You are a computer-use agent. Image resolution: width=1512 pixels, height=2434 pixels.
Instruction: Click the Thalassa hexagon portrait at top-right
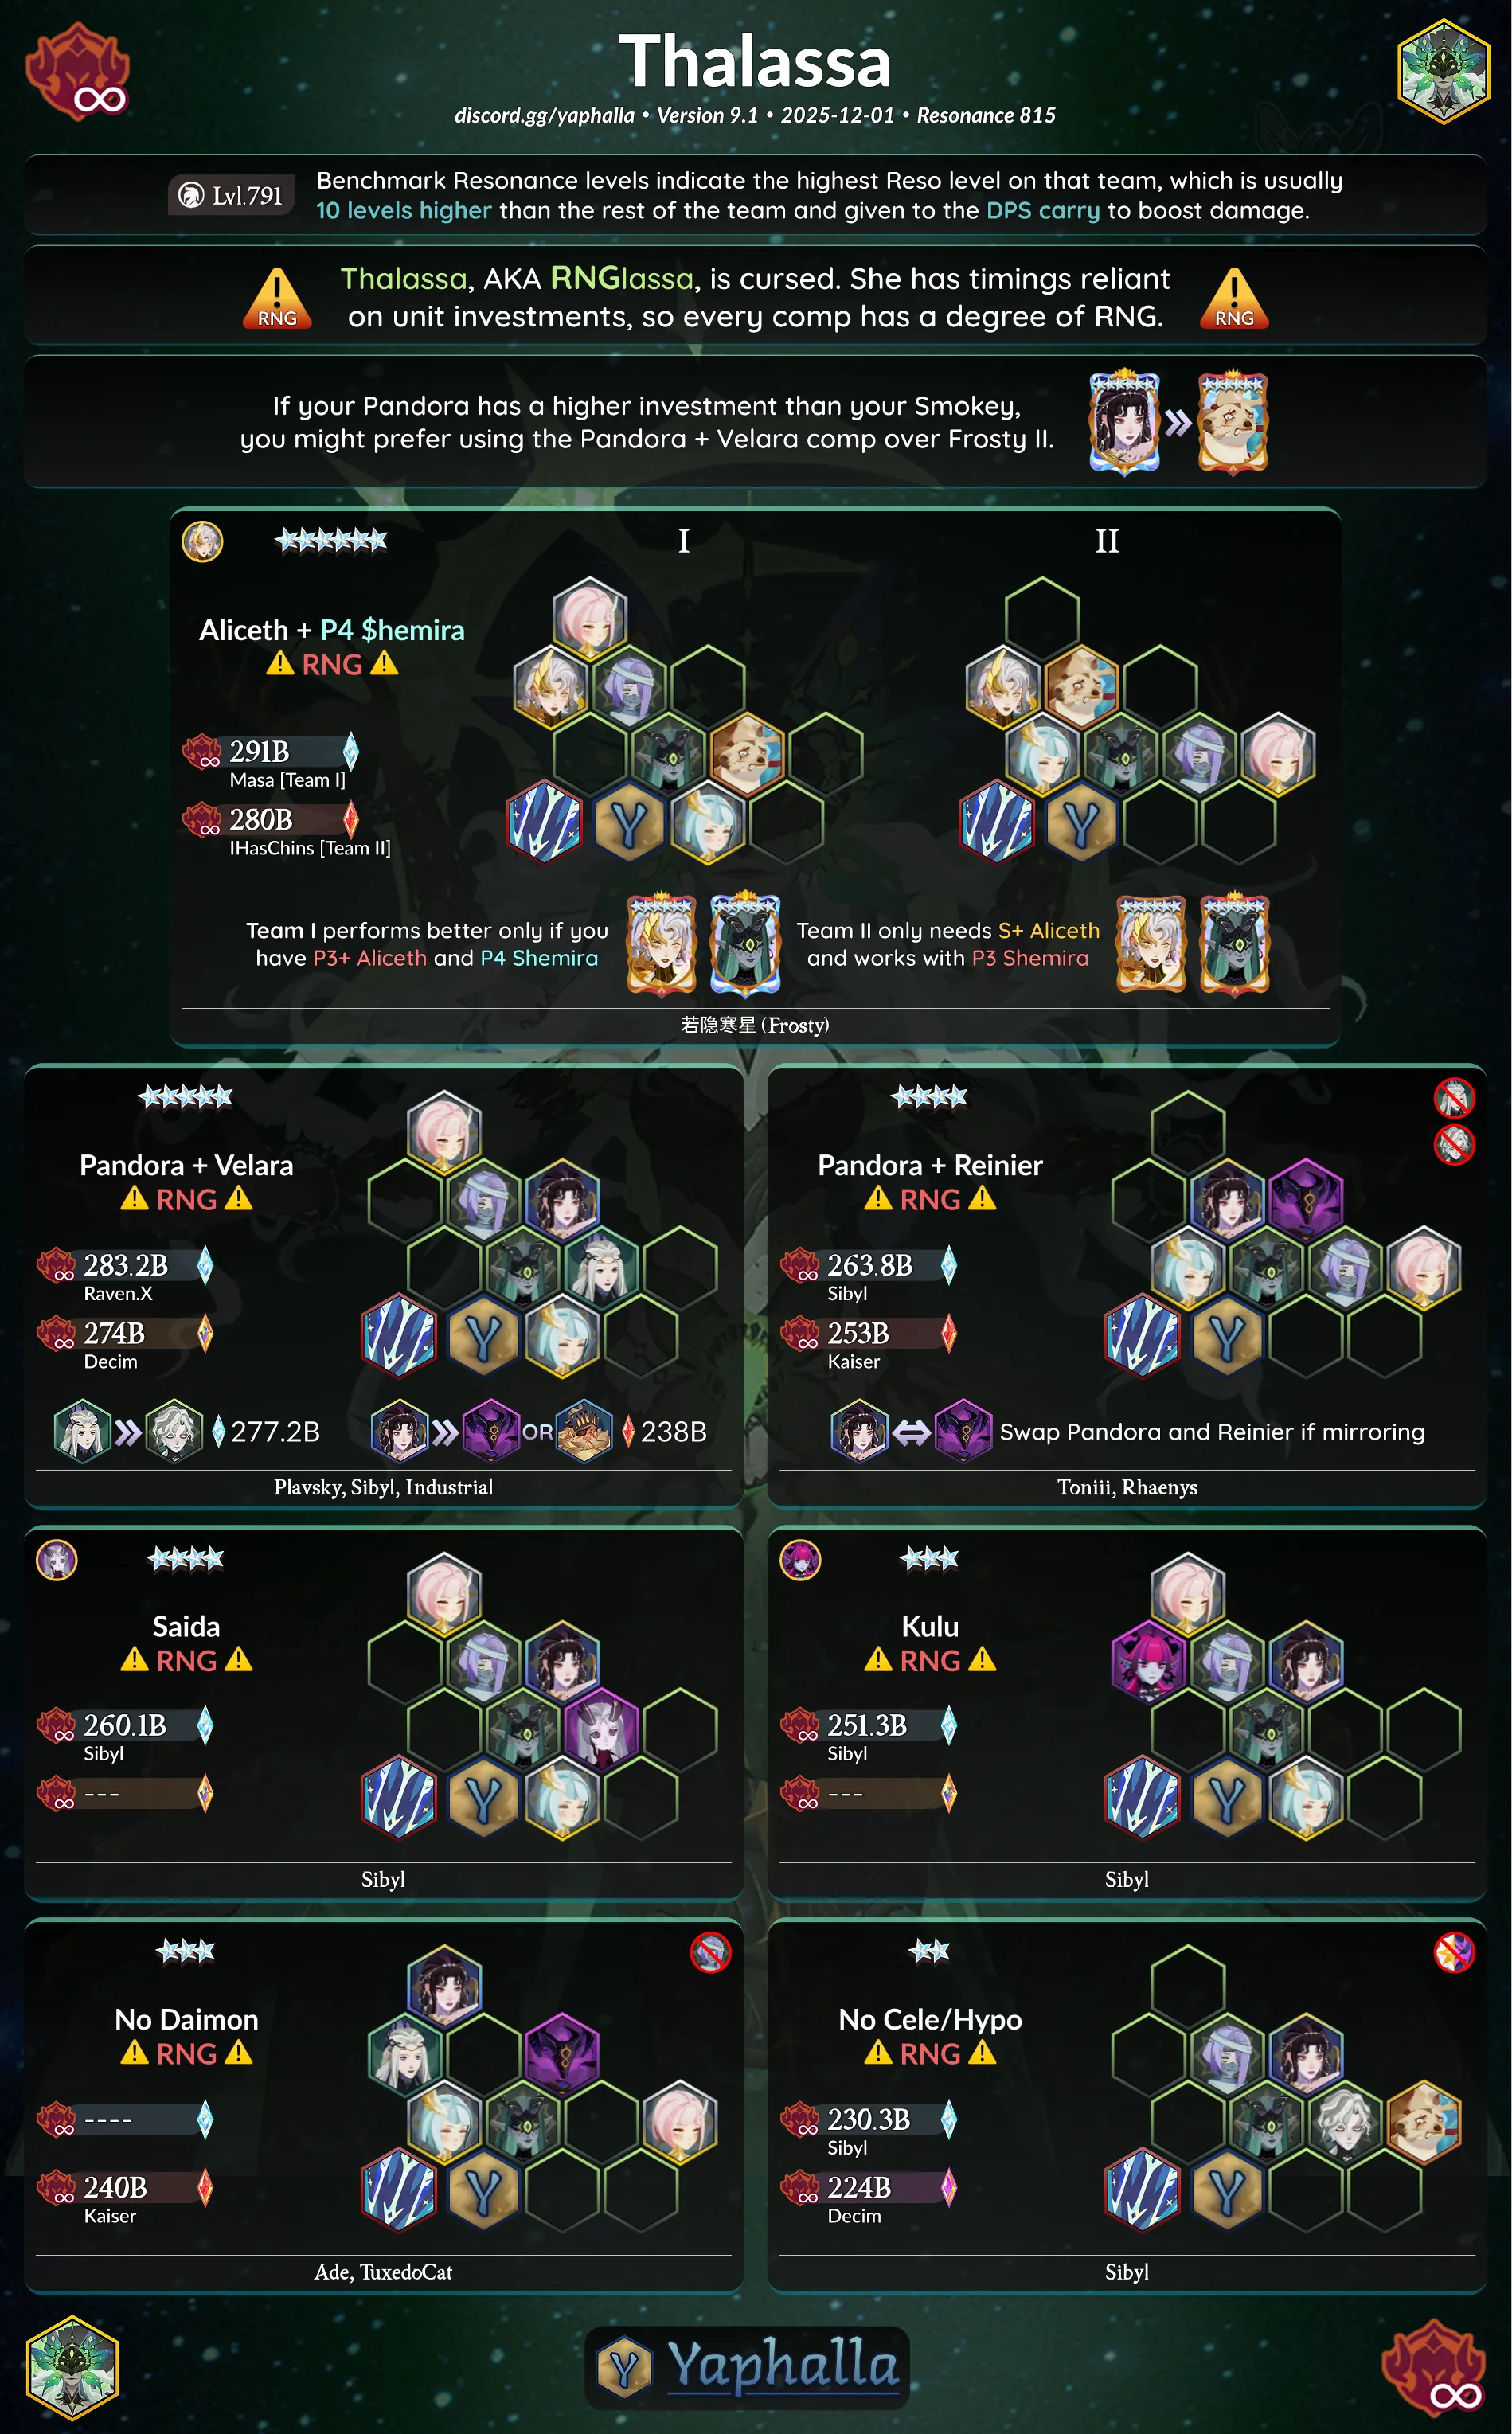[1443, 71]
